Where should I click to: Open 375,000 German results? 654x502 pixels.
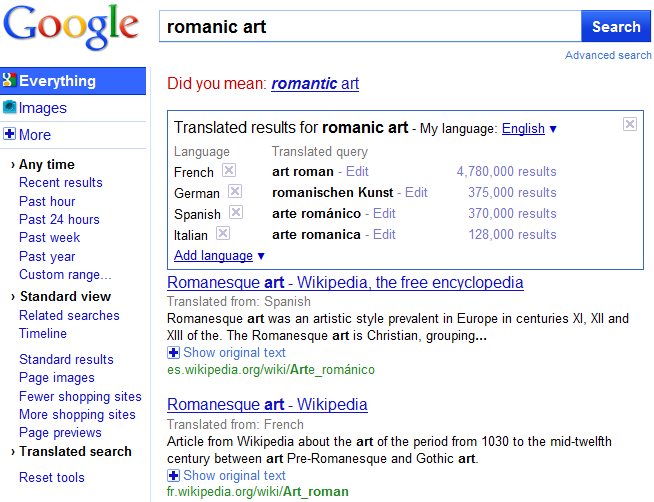click(512, 192)
